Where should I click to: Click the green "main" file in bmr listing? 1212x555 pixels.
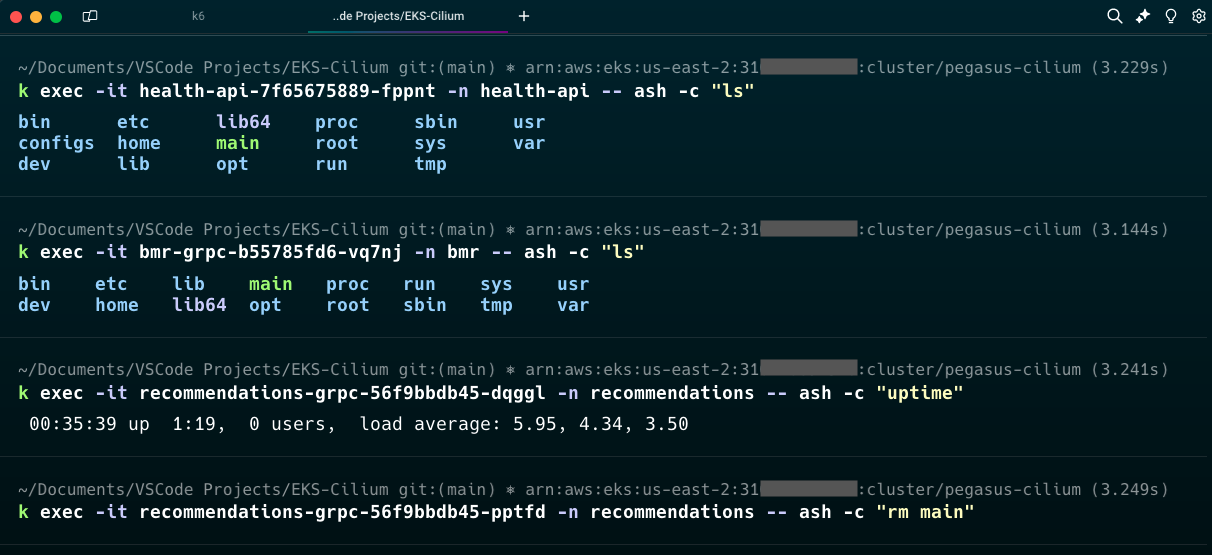270,284
